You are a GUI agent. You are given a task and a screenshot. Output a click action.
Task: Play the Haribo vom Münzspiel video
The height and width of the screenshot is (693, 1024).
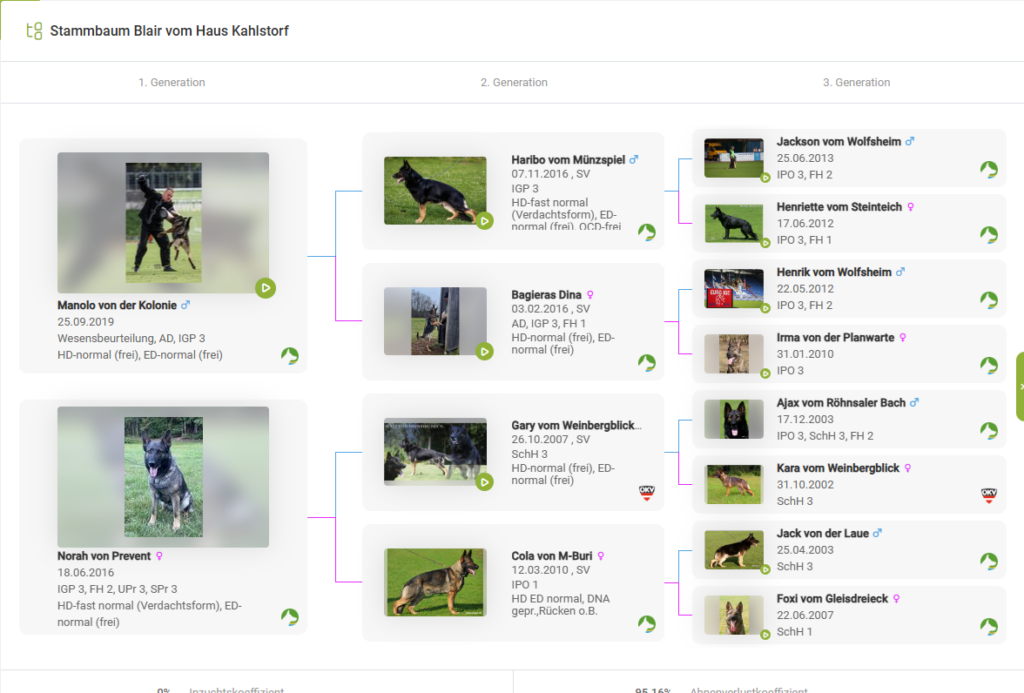(x=484, y=220)
